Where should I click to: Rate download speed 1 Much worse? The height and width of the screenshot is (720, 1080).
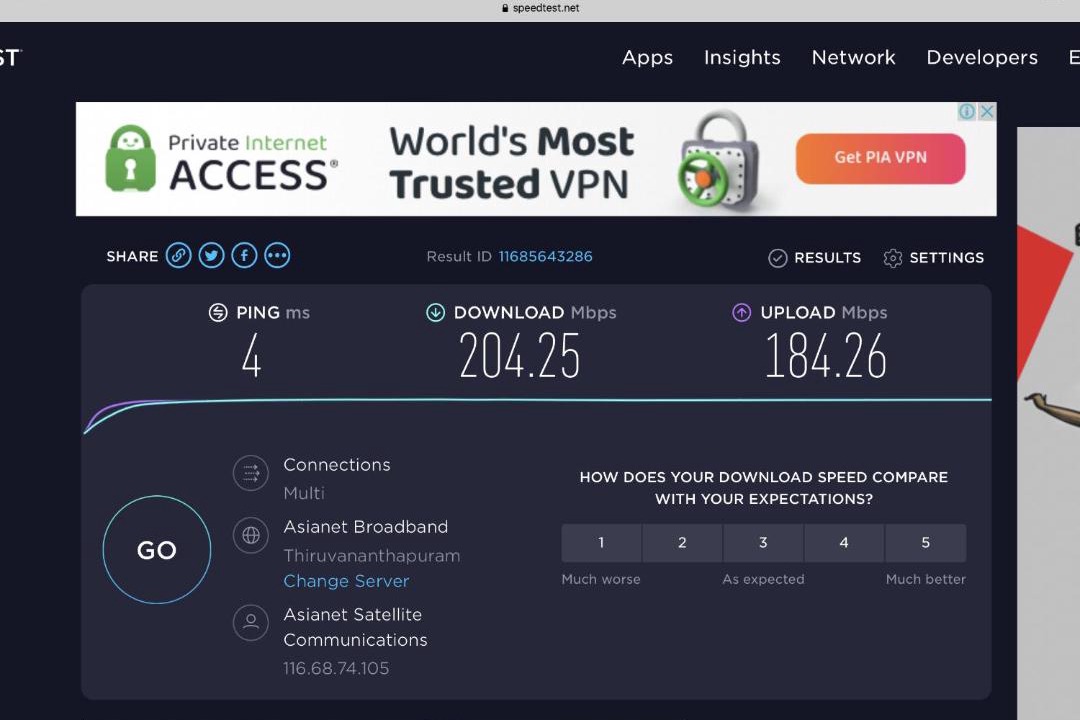pyautogui.click(x=601, y=543)
